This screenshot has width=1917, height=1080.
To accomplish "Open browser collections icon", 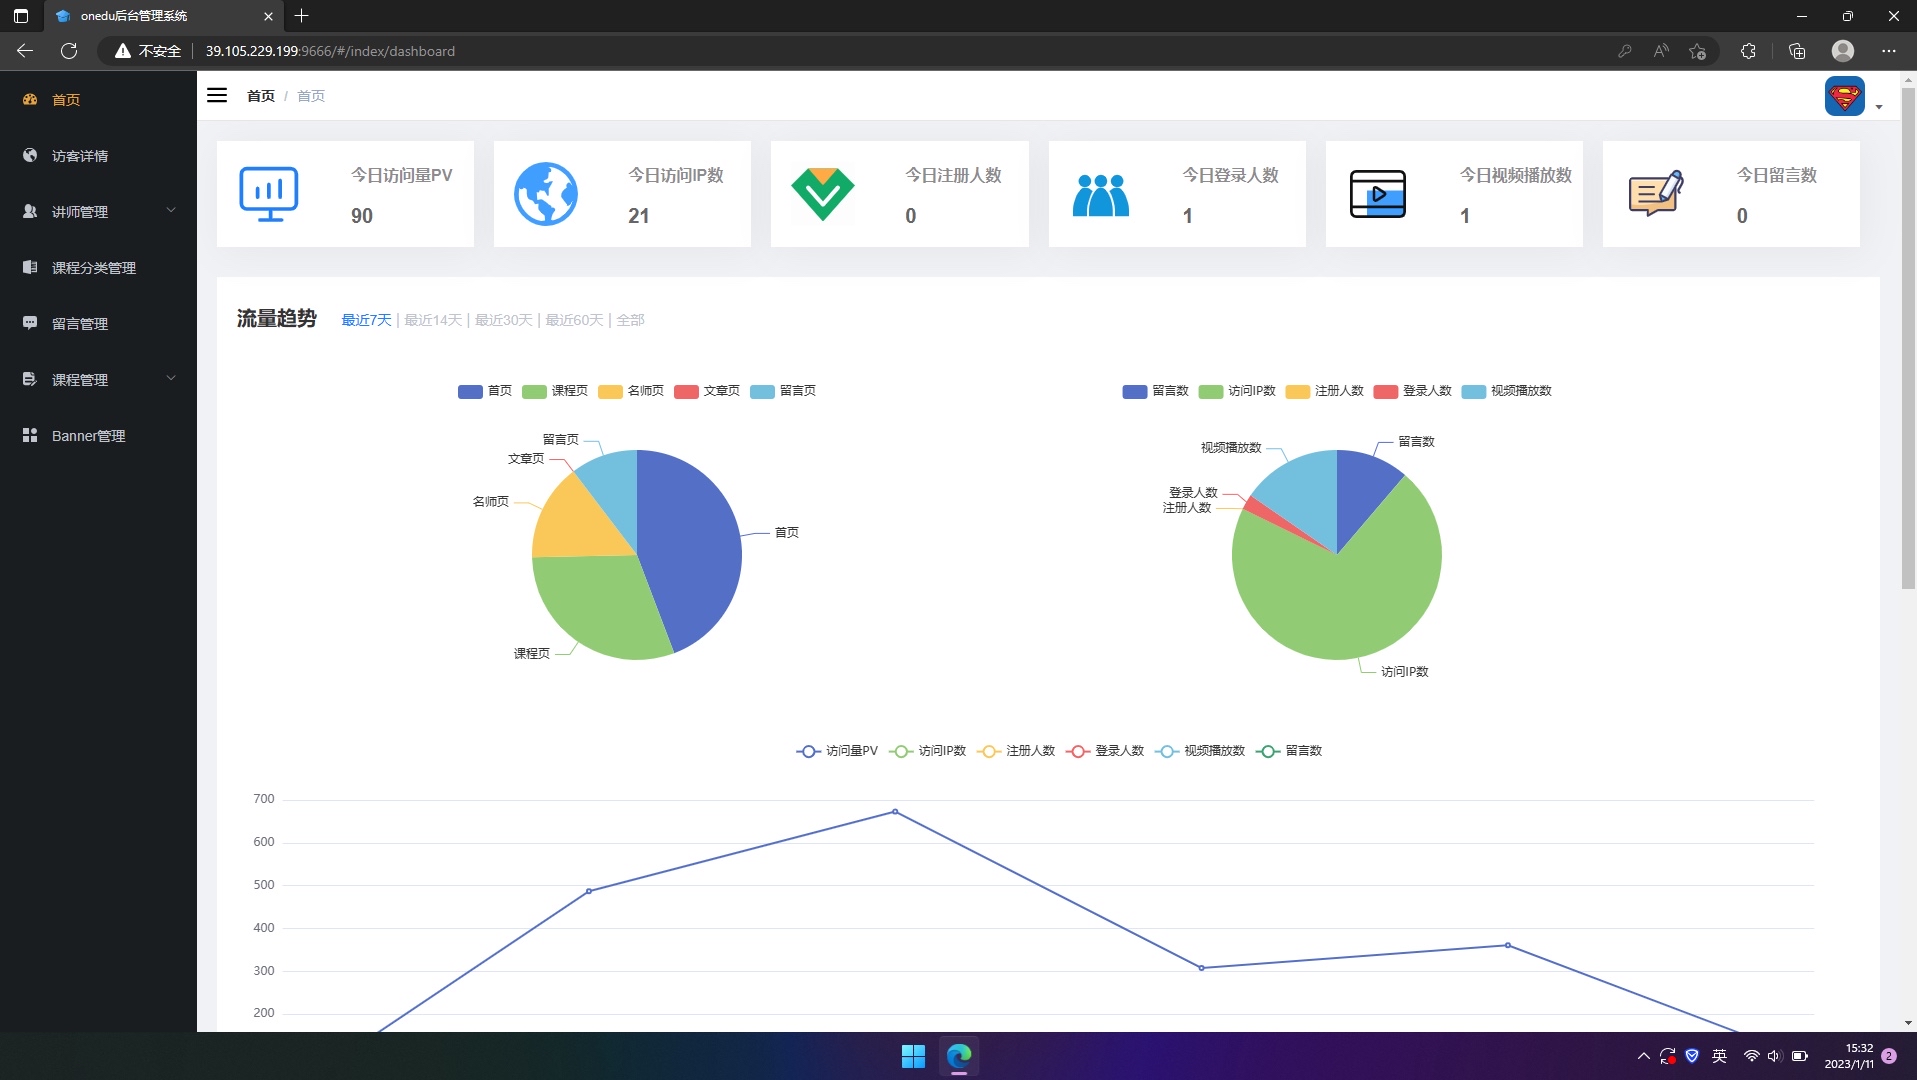I will click(x=1797, y=51).
